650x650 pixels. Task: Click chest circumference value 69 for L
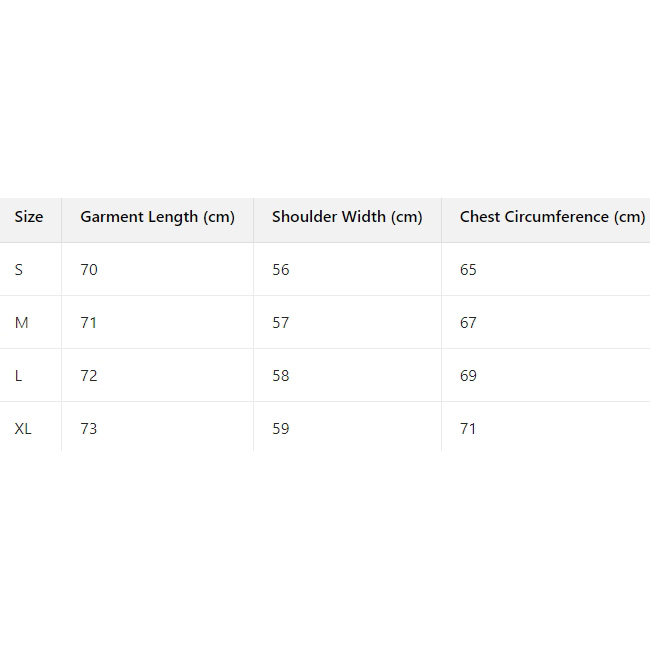pos(469,376)
